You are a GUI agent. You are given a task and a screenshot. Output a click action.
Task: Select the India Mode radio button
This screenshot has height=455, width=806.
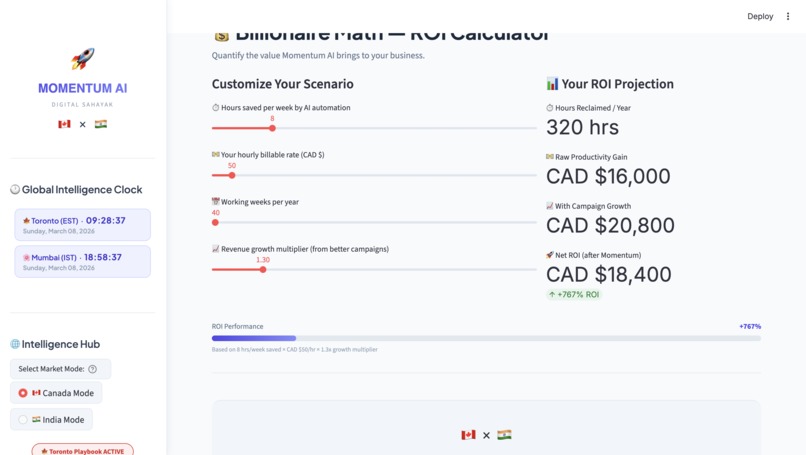(x=23, y=420)
